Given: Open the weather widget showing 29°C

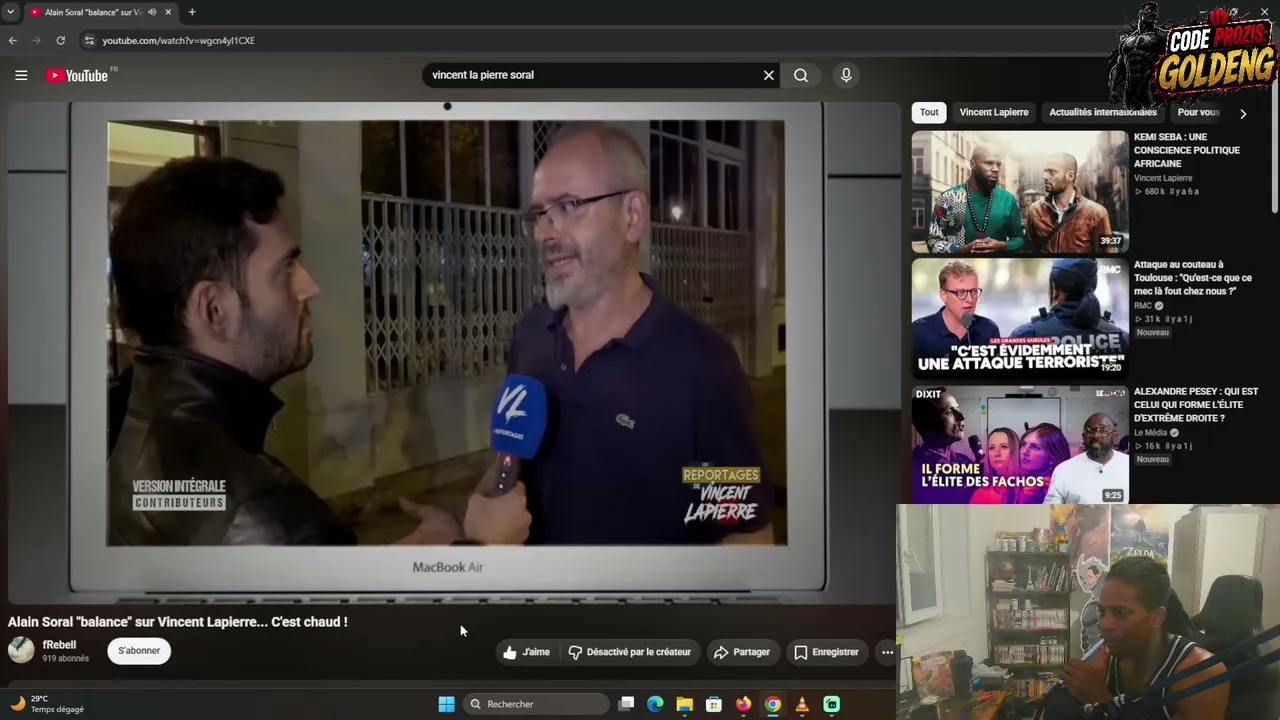Looking at the screenshot, I should point(47,704).
